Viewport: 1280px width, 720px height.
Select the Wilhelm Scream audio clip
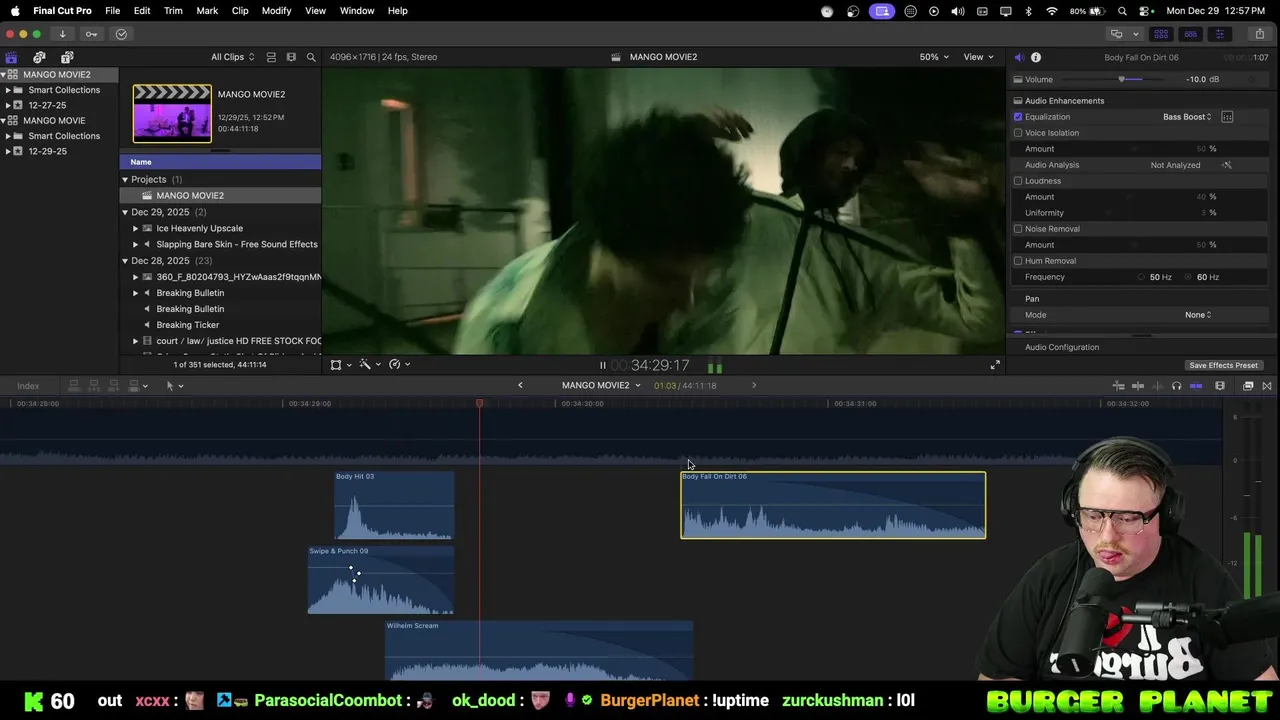coord(539,651)
